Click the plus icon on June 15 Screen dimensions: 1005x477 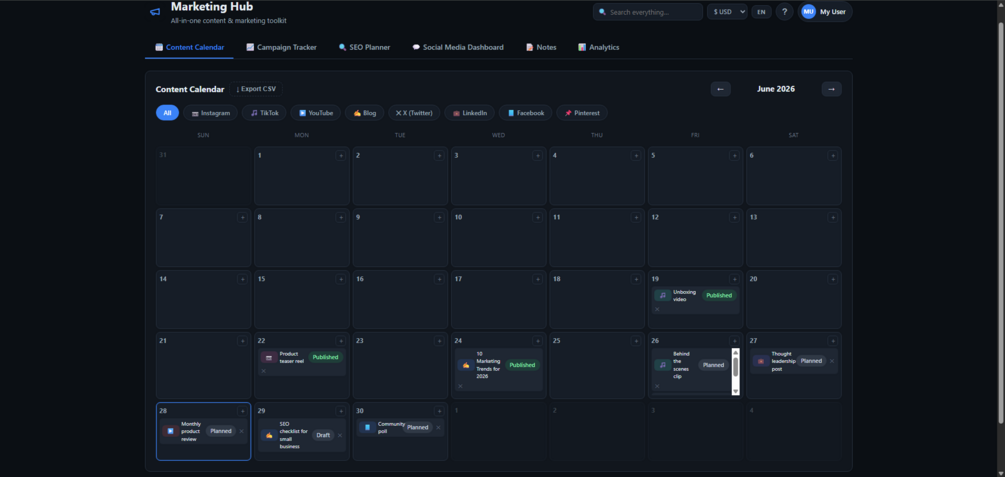[341, 279]
